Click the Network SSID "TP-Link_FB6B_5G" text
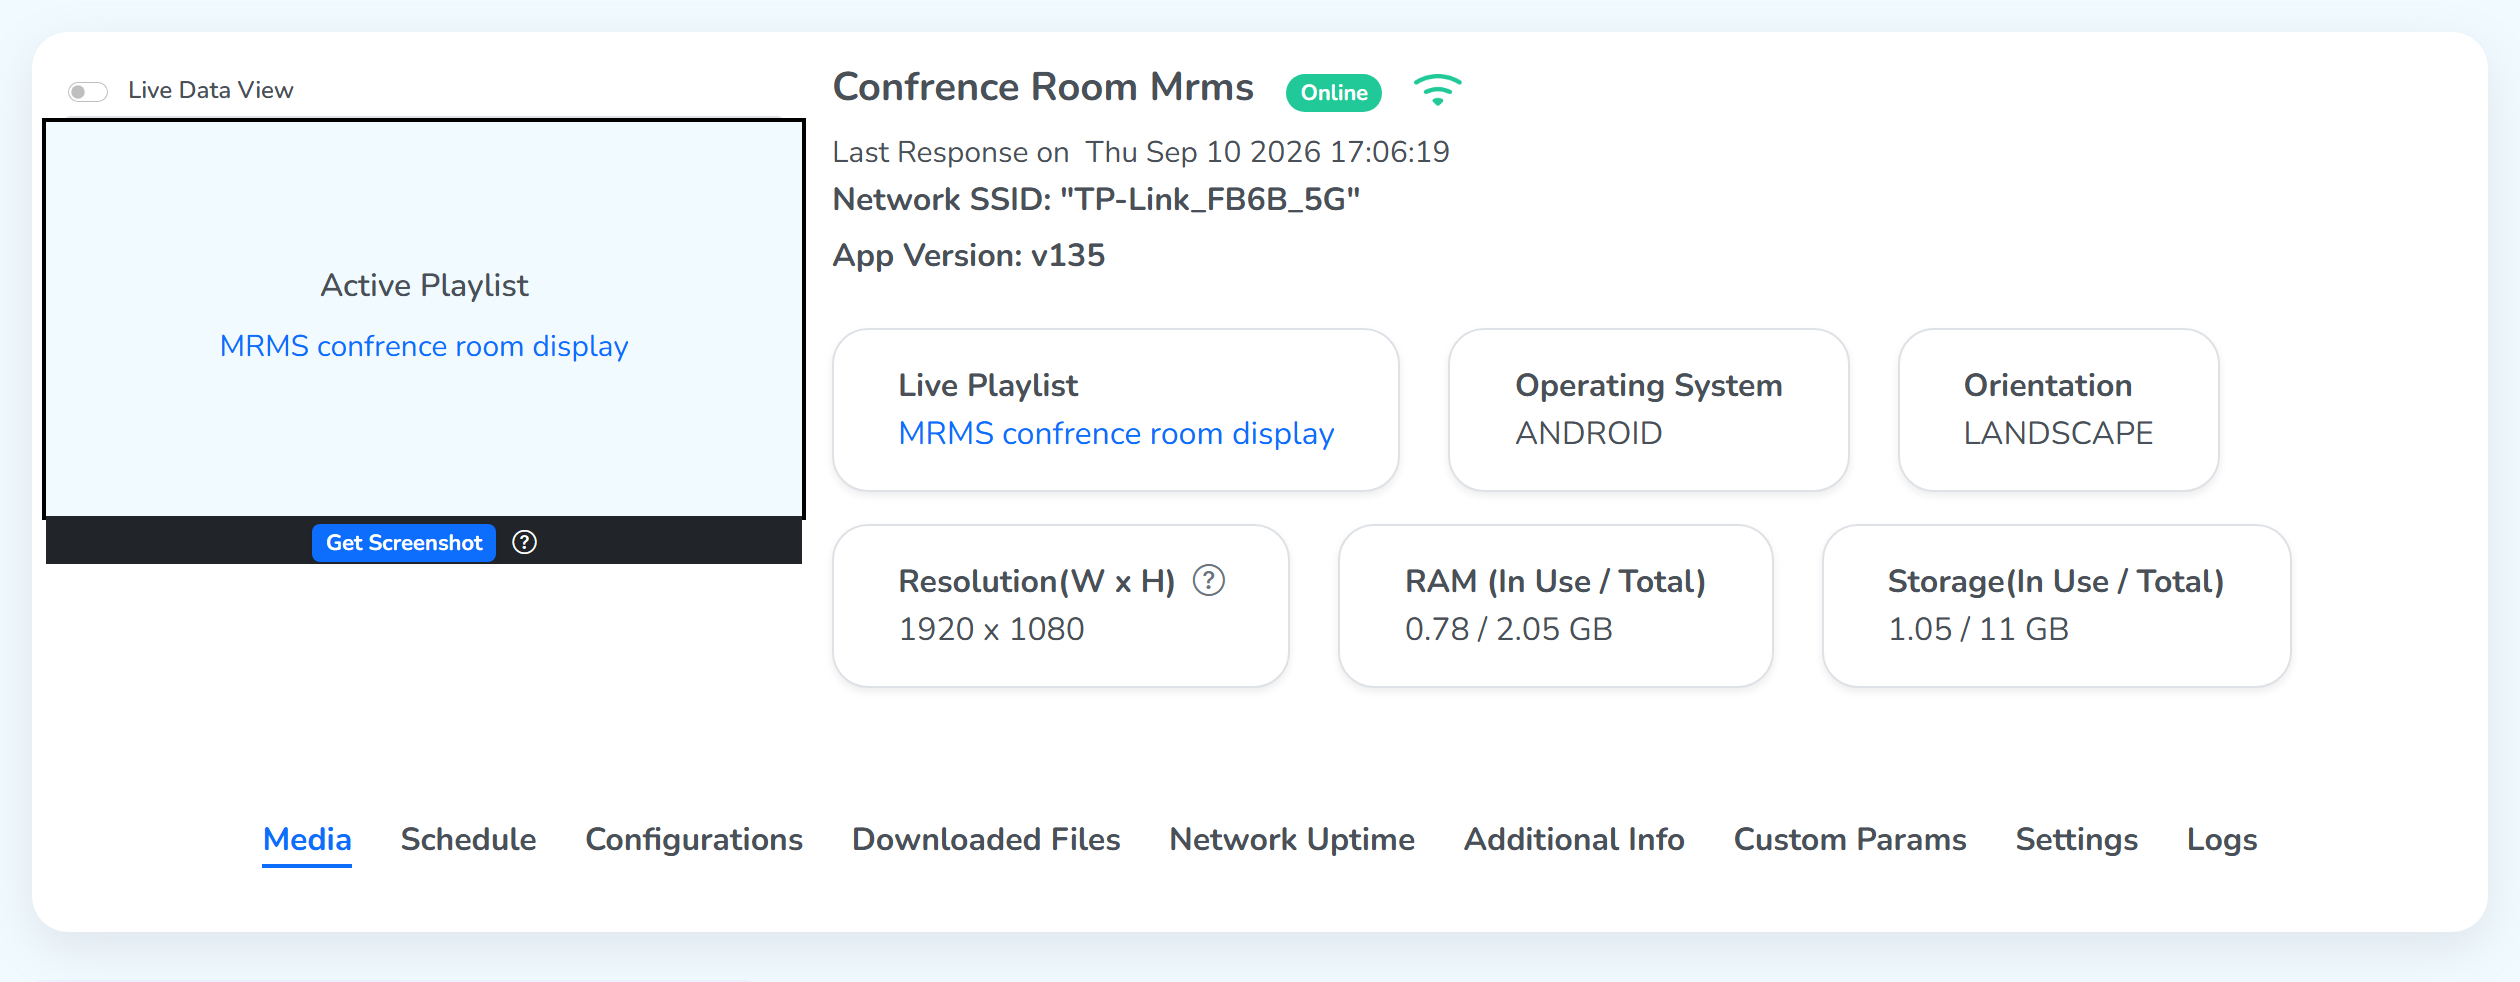 point(1097,200)
